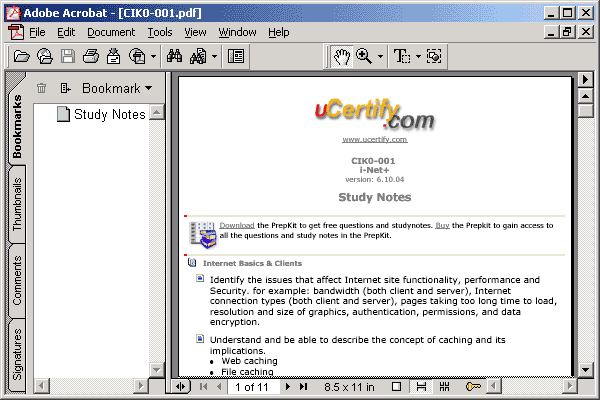Open dropdown arrow next to Zoom tool
Screen dimensions: 600x400
tap(380, 56)
